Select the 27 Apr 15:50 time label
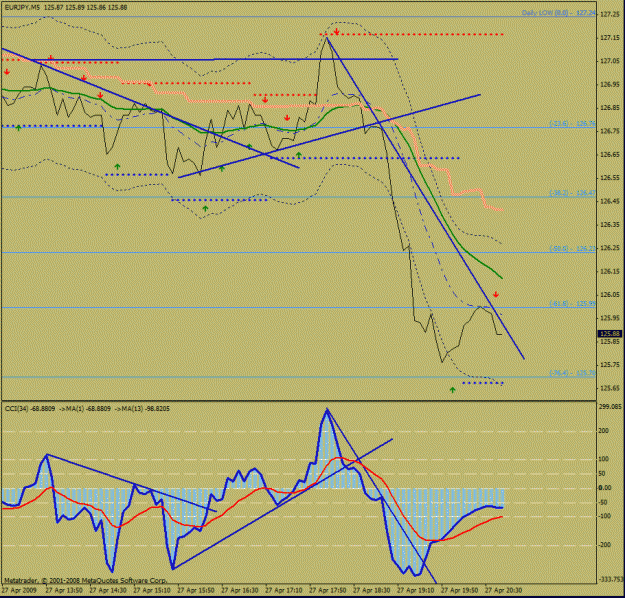The height and width of the screenshot is (598, 625). pos(196,590)
